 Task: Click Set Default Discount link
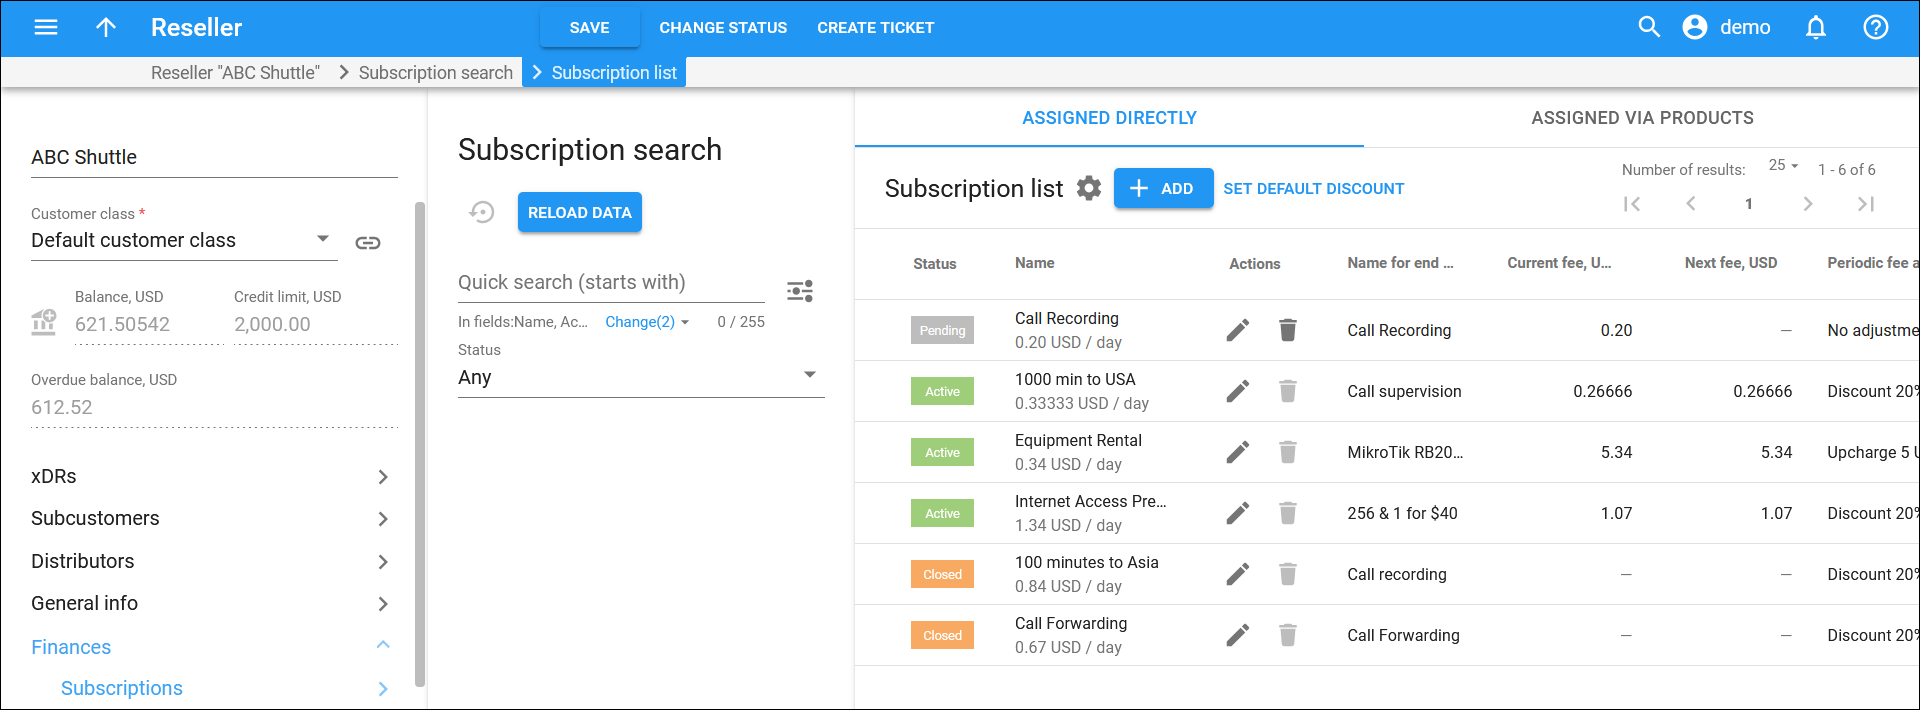tap(1314, 188)
